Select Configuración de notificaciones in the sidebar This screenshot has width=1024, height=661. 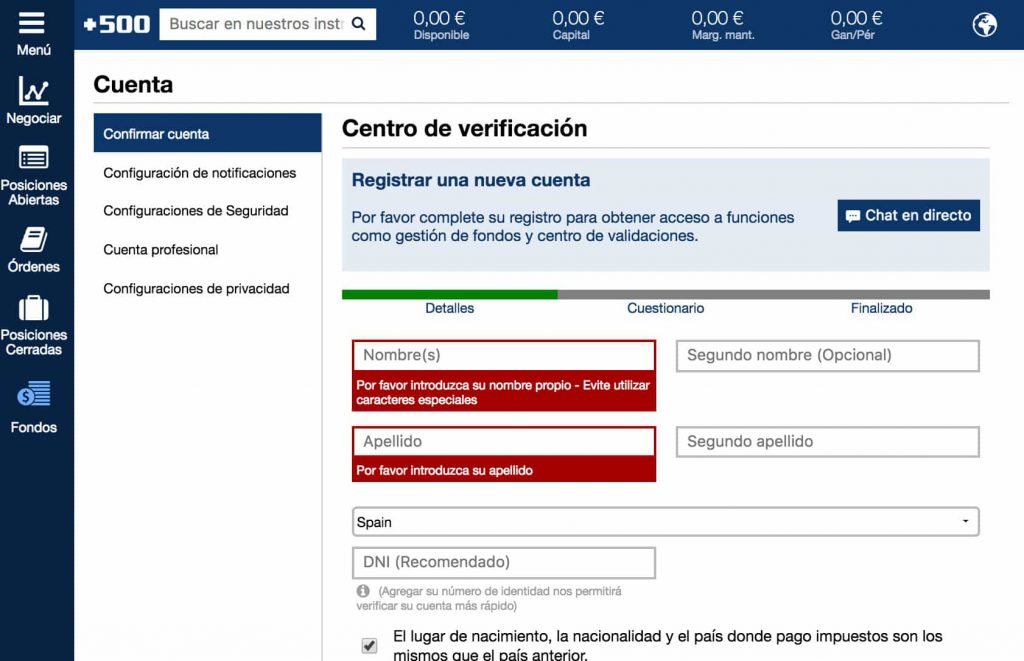(x=199, y=172)
